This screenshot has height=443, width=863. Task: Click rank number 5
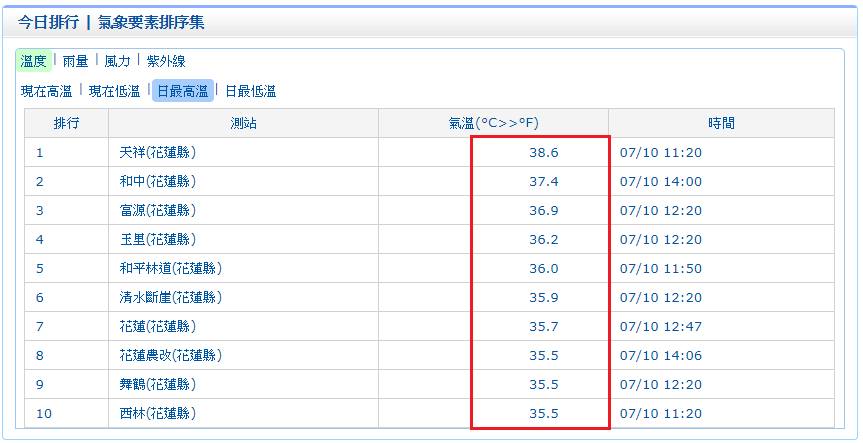pos(40,269)
